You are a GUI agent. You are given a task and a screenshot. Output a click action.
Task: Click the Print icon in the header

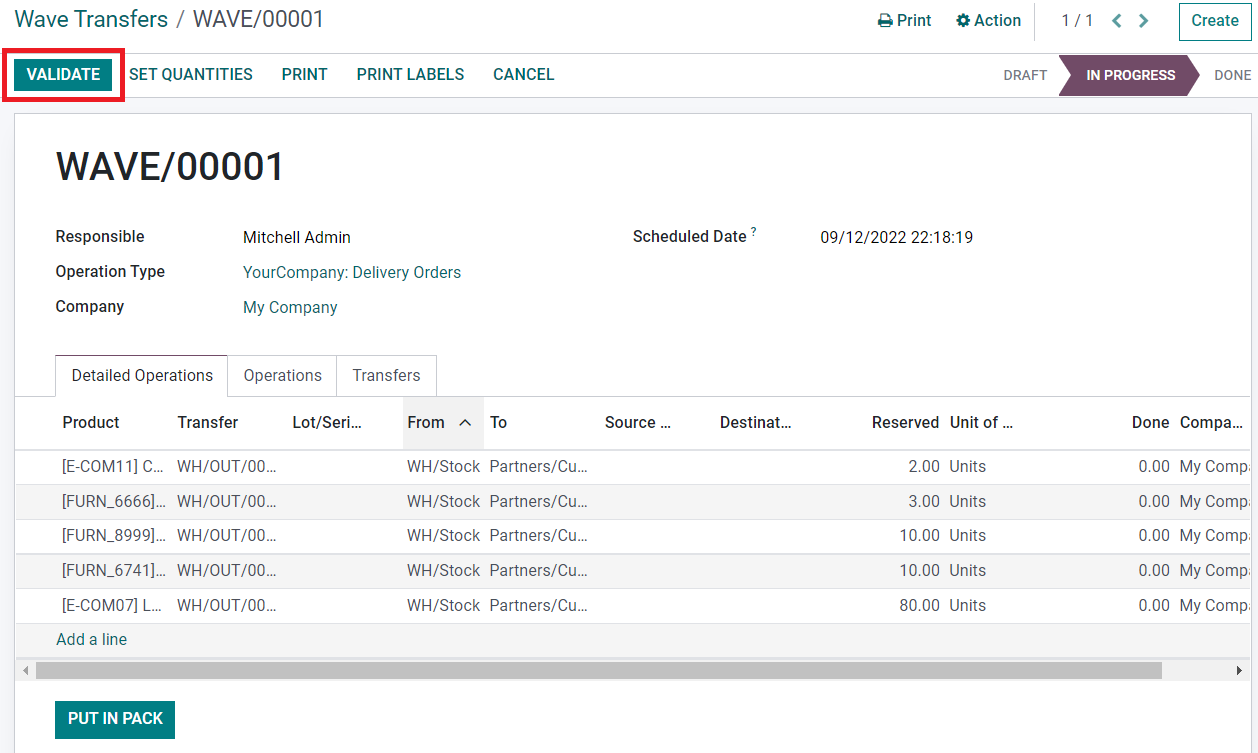pos(885,21)
